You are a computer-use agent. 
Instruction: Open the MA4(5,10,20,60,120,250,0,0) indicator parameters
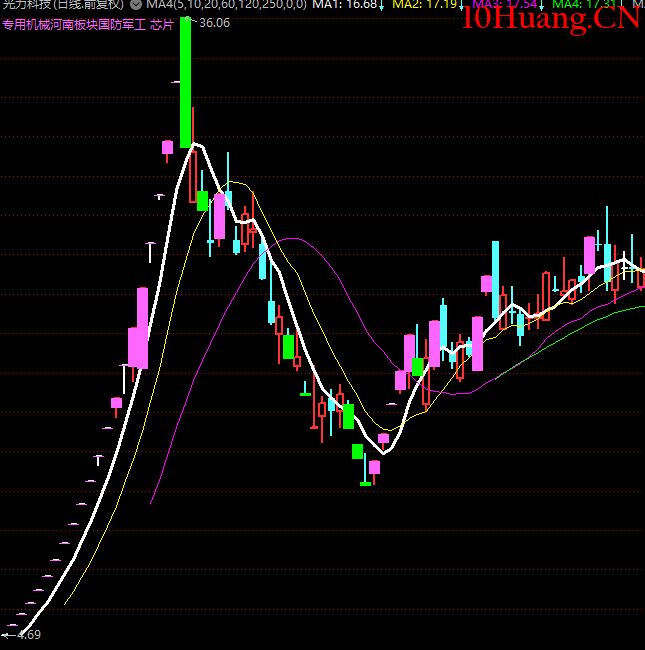coord(227,5)
